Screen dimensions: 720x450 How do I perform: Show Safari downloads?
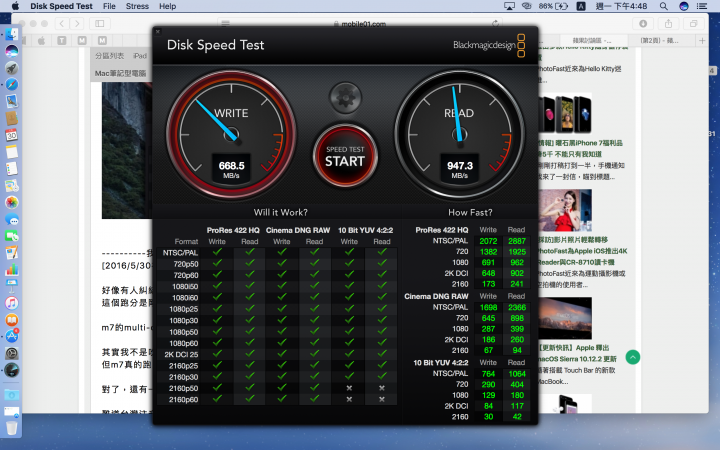click(643, 23)
